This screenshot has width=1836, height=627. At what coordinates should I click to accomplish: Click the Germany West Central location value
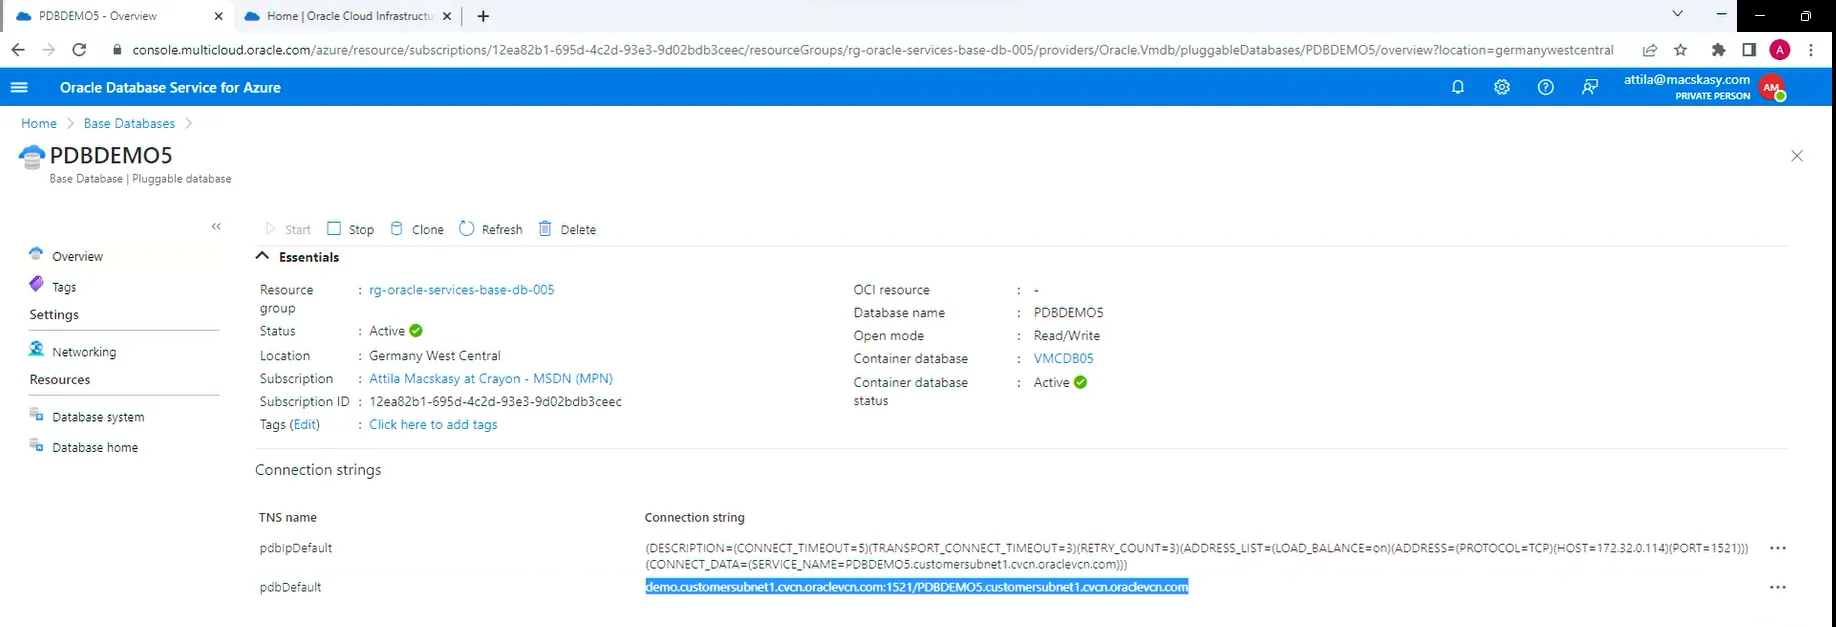coord(434,356)
